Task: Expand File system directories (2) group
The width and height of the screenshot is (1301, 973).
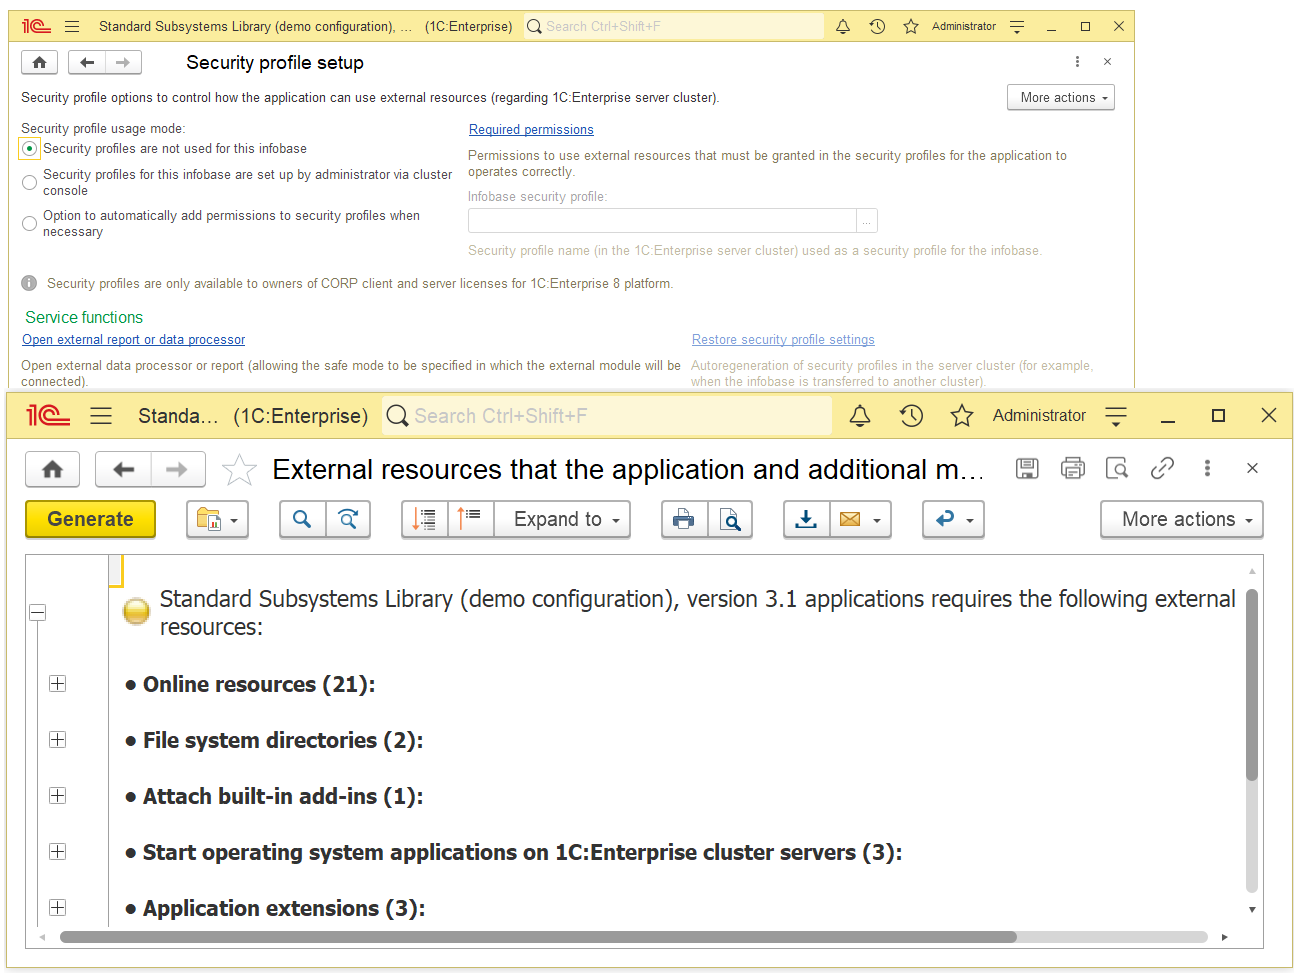Action: [x=58, y=740]
